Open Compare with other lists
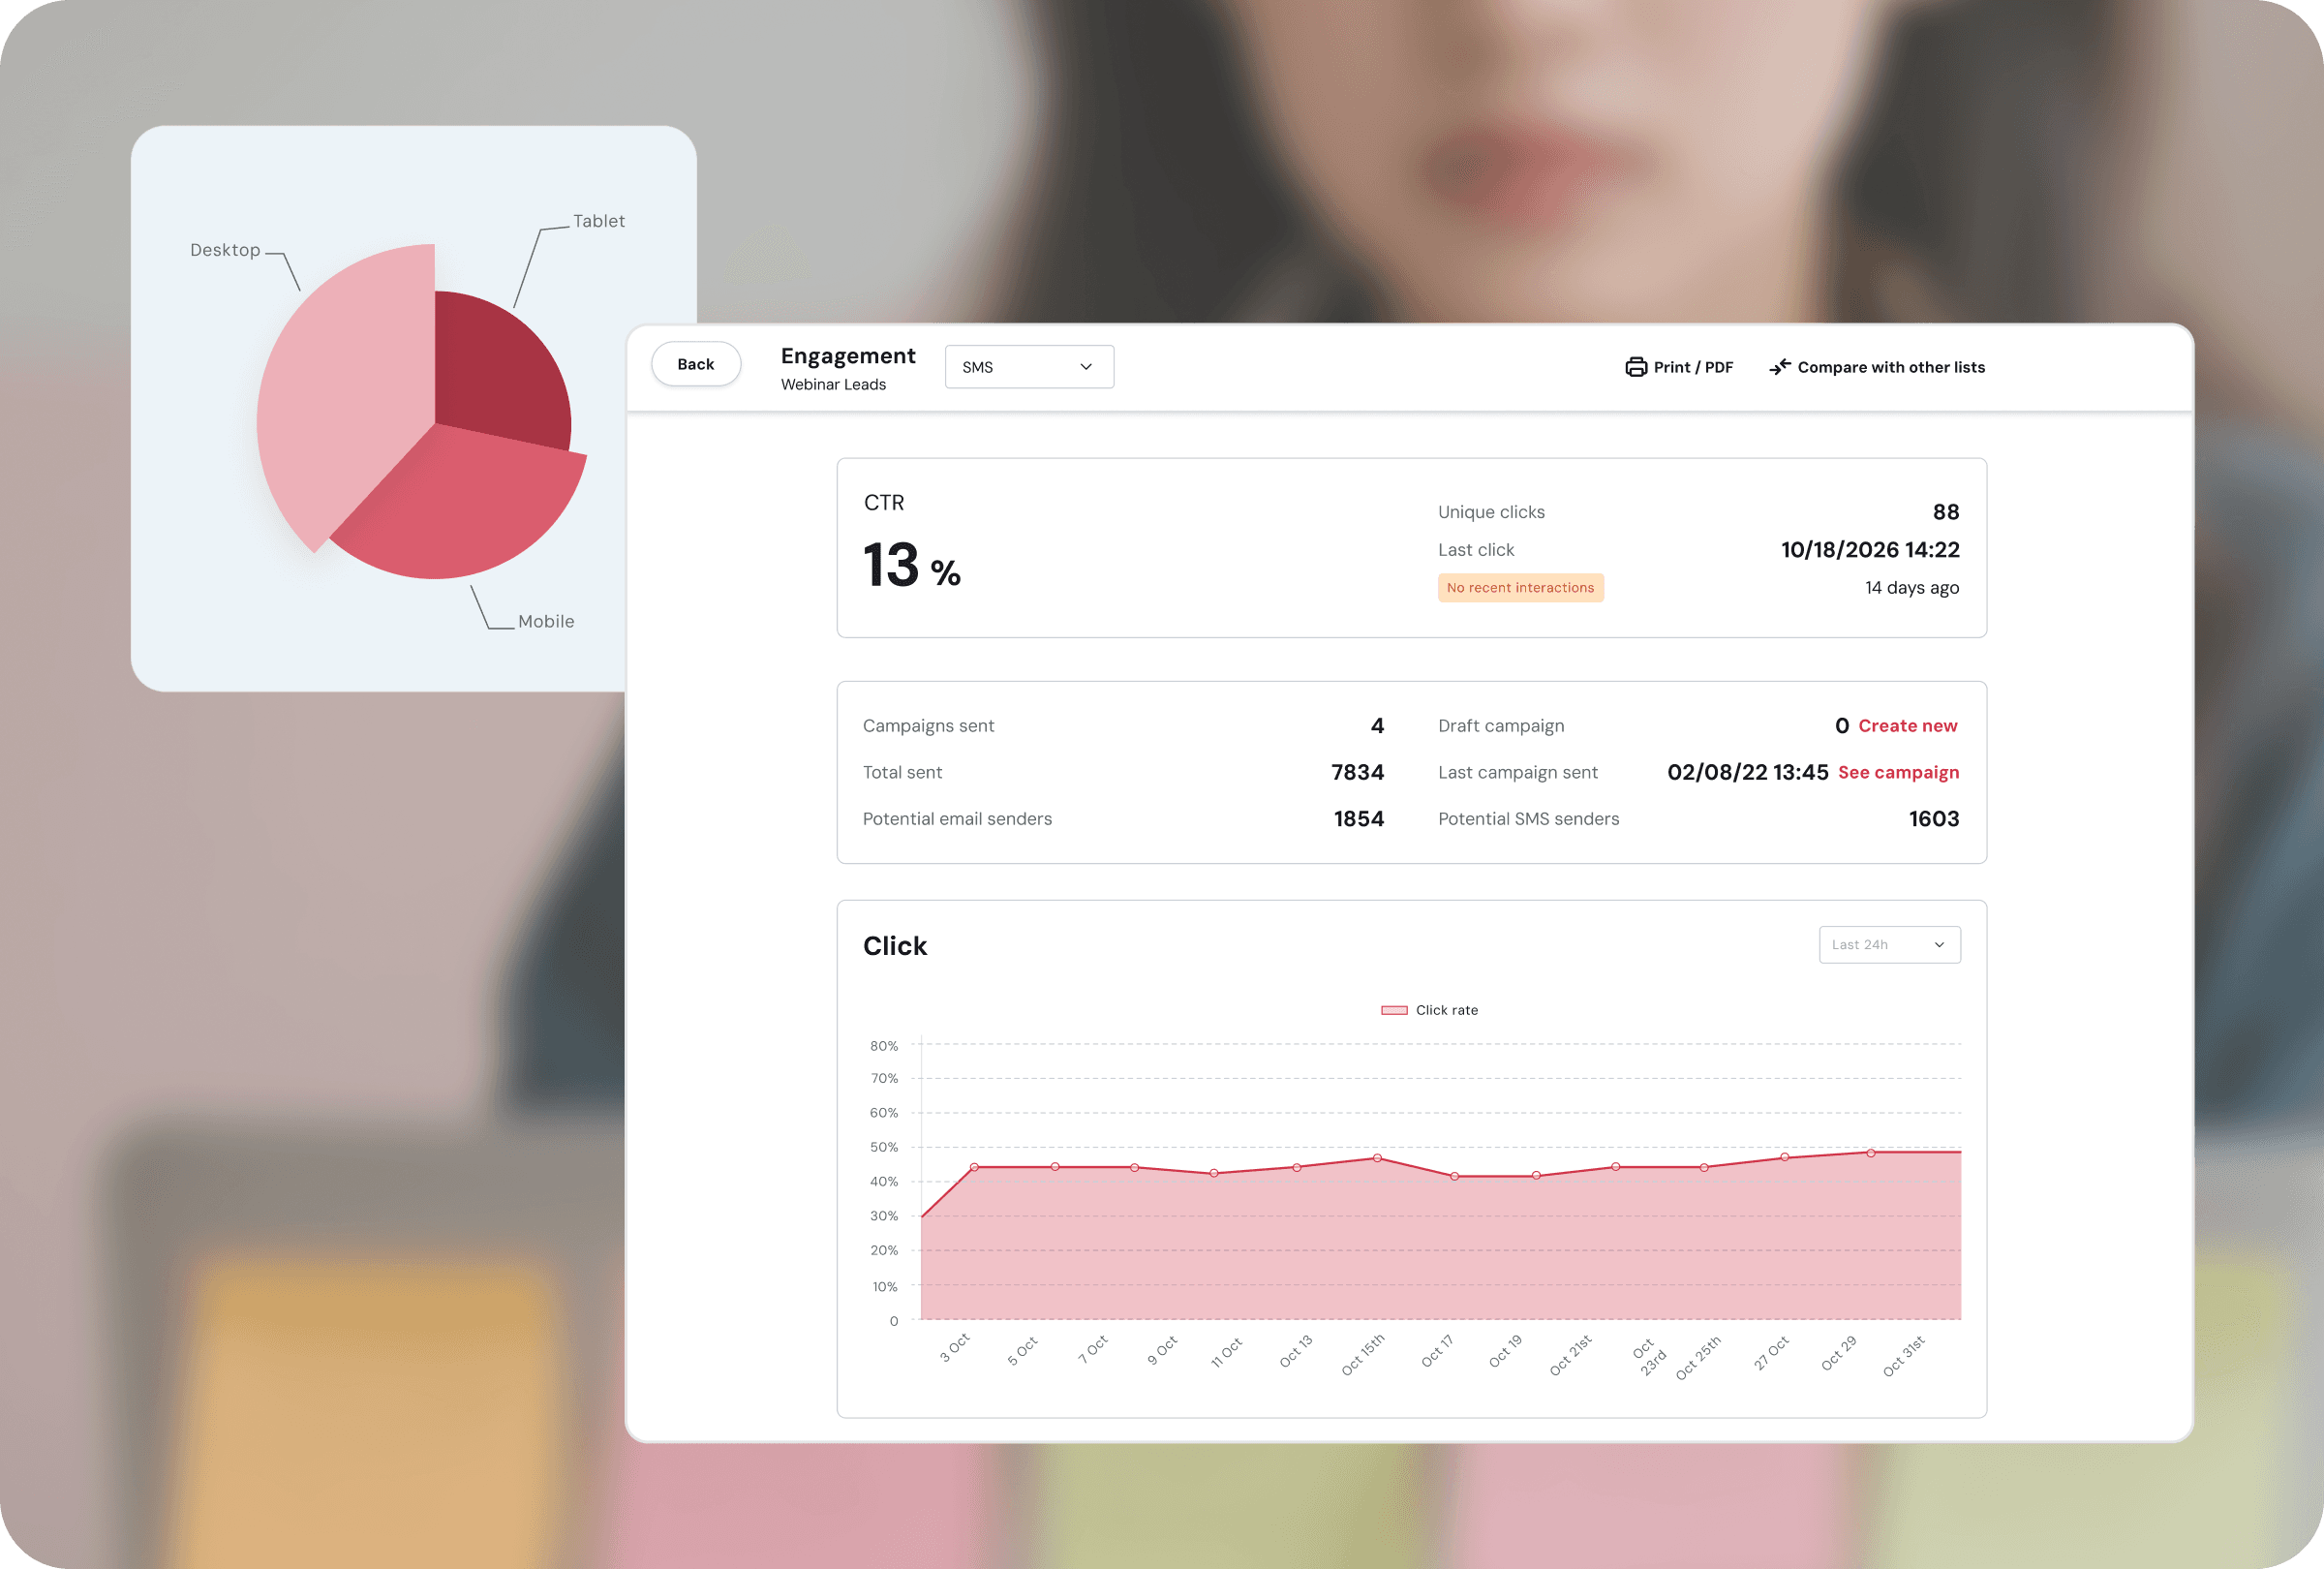Viewport: 2324px width, 1569px height. [x=1890, y=367]
